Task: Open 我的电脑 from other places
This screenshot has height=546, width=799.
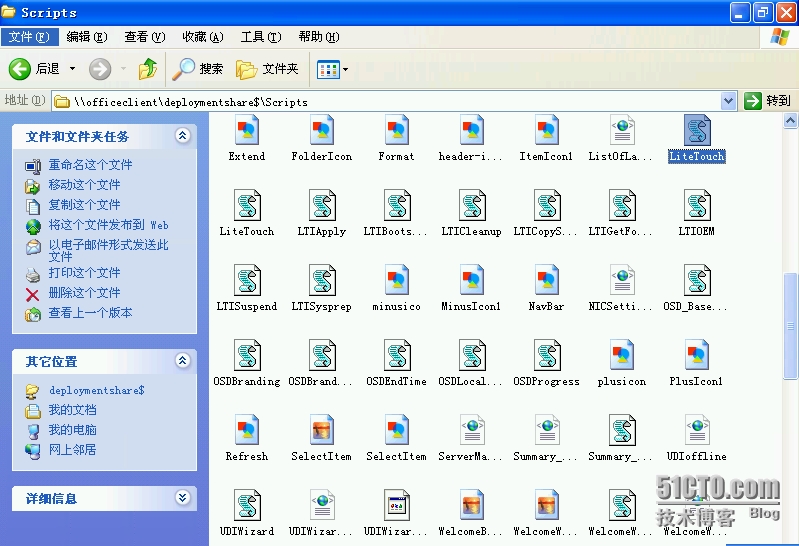Action: point(72,430)
